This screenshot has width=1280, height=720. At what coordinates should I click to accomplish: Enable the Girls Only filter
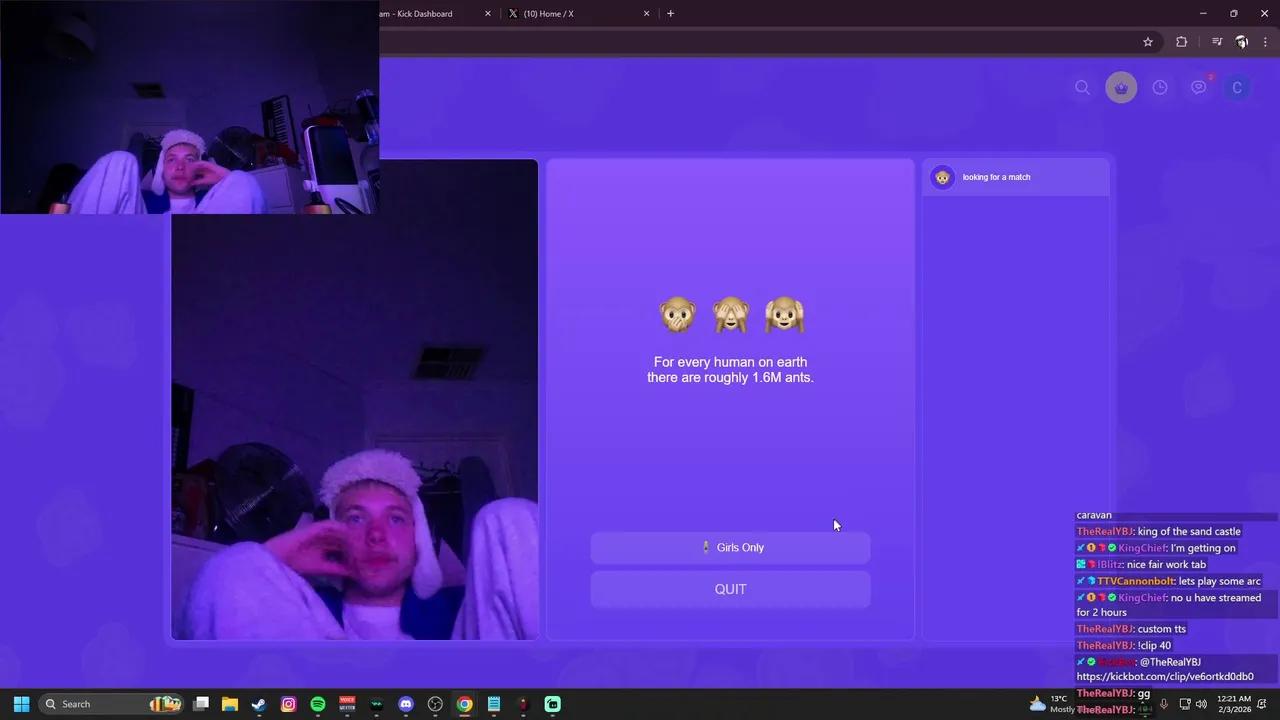(730, 548)
